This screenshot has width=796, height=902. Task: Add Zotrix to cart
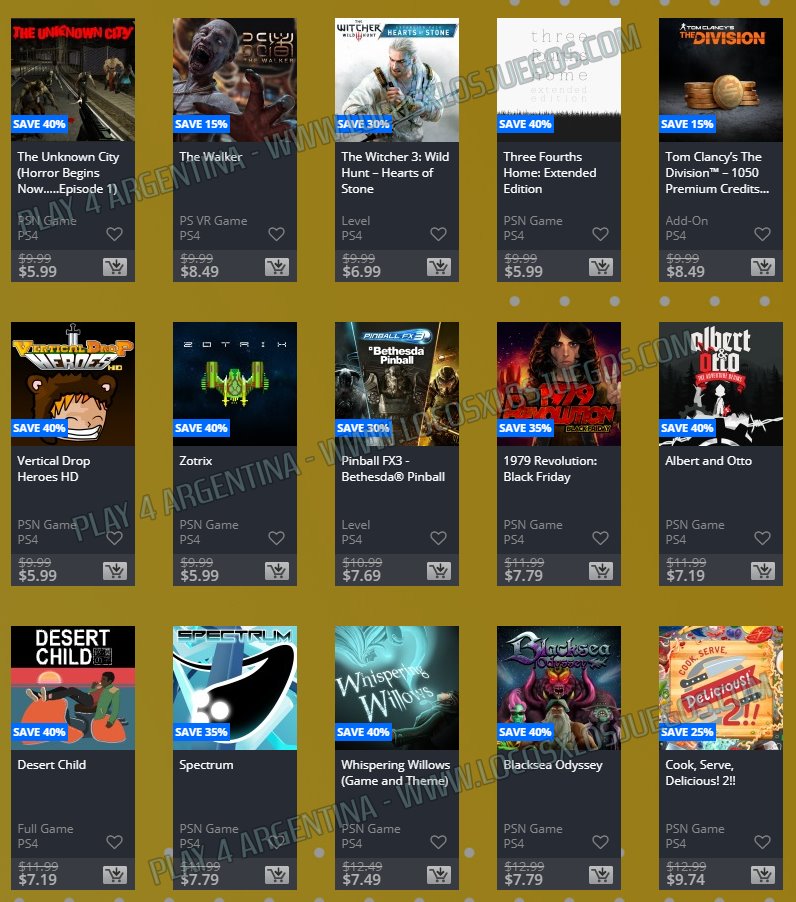tap(277, 571)
